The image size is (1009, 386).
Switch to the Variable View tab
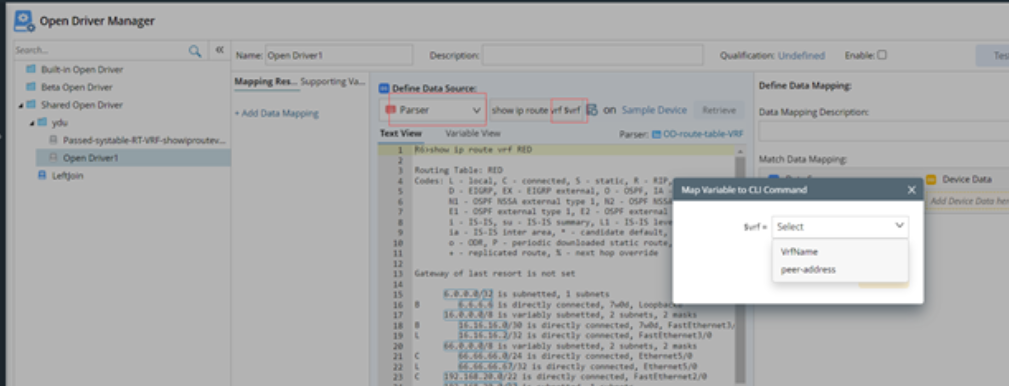click(x=472, y=134)
